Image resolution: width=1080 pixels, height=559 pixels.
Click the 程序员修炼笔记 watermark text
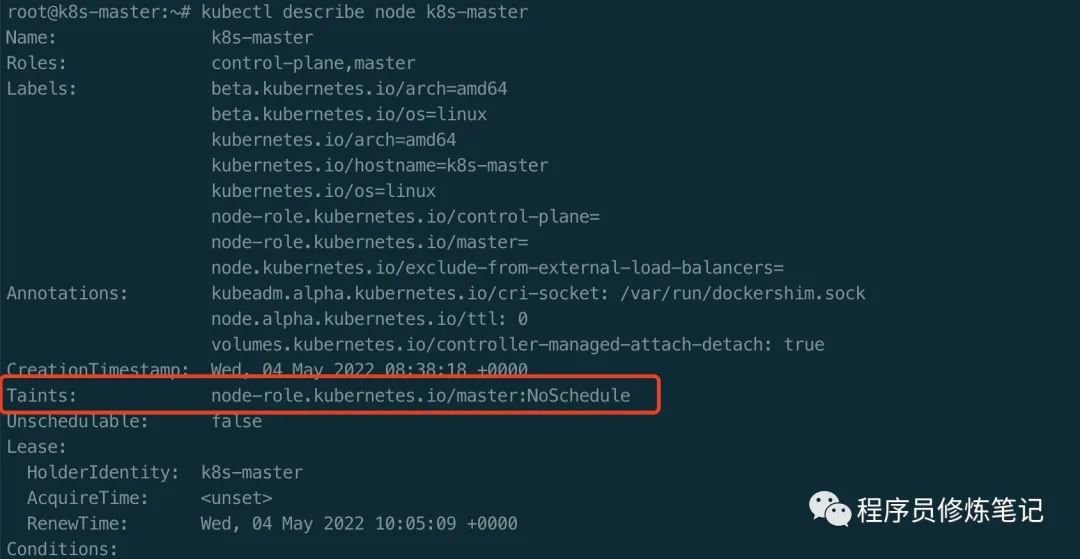pyautogui.click(x=950, y=510)
